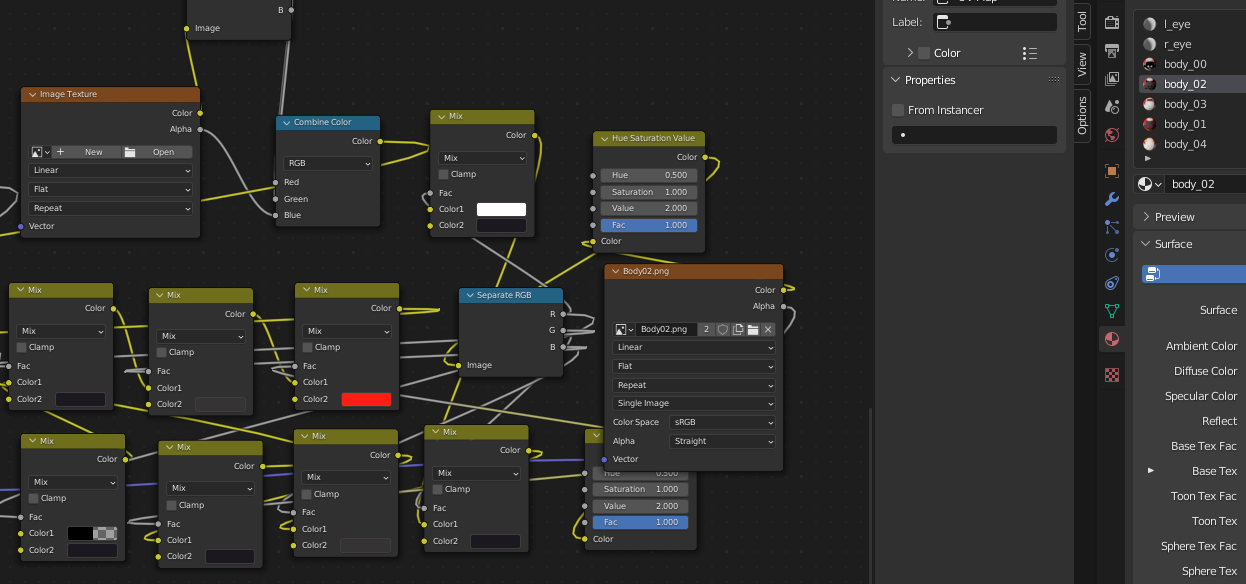The height and width of the screenshot is (584, 1246).
Task: Click the Properties panel grip dots
Action: 1054,80
